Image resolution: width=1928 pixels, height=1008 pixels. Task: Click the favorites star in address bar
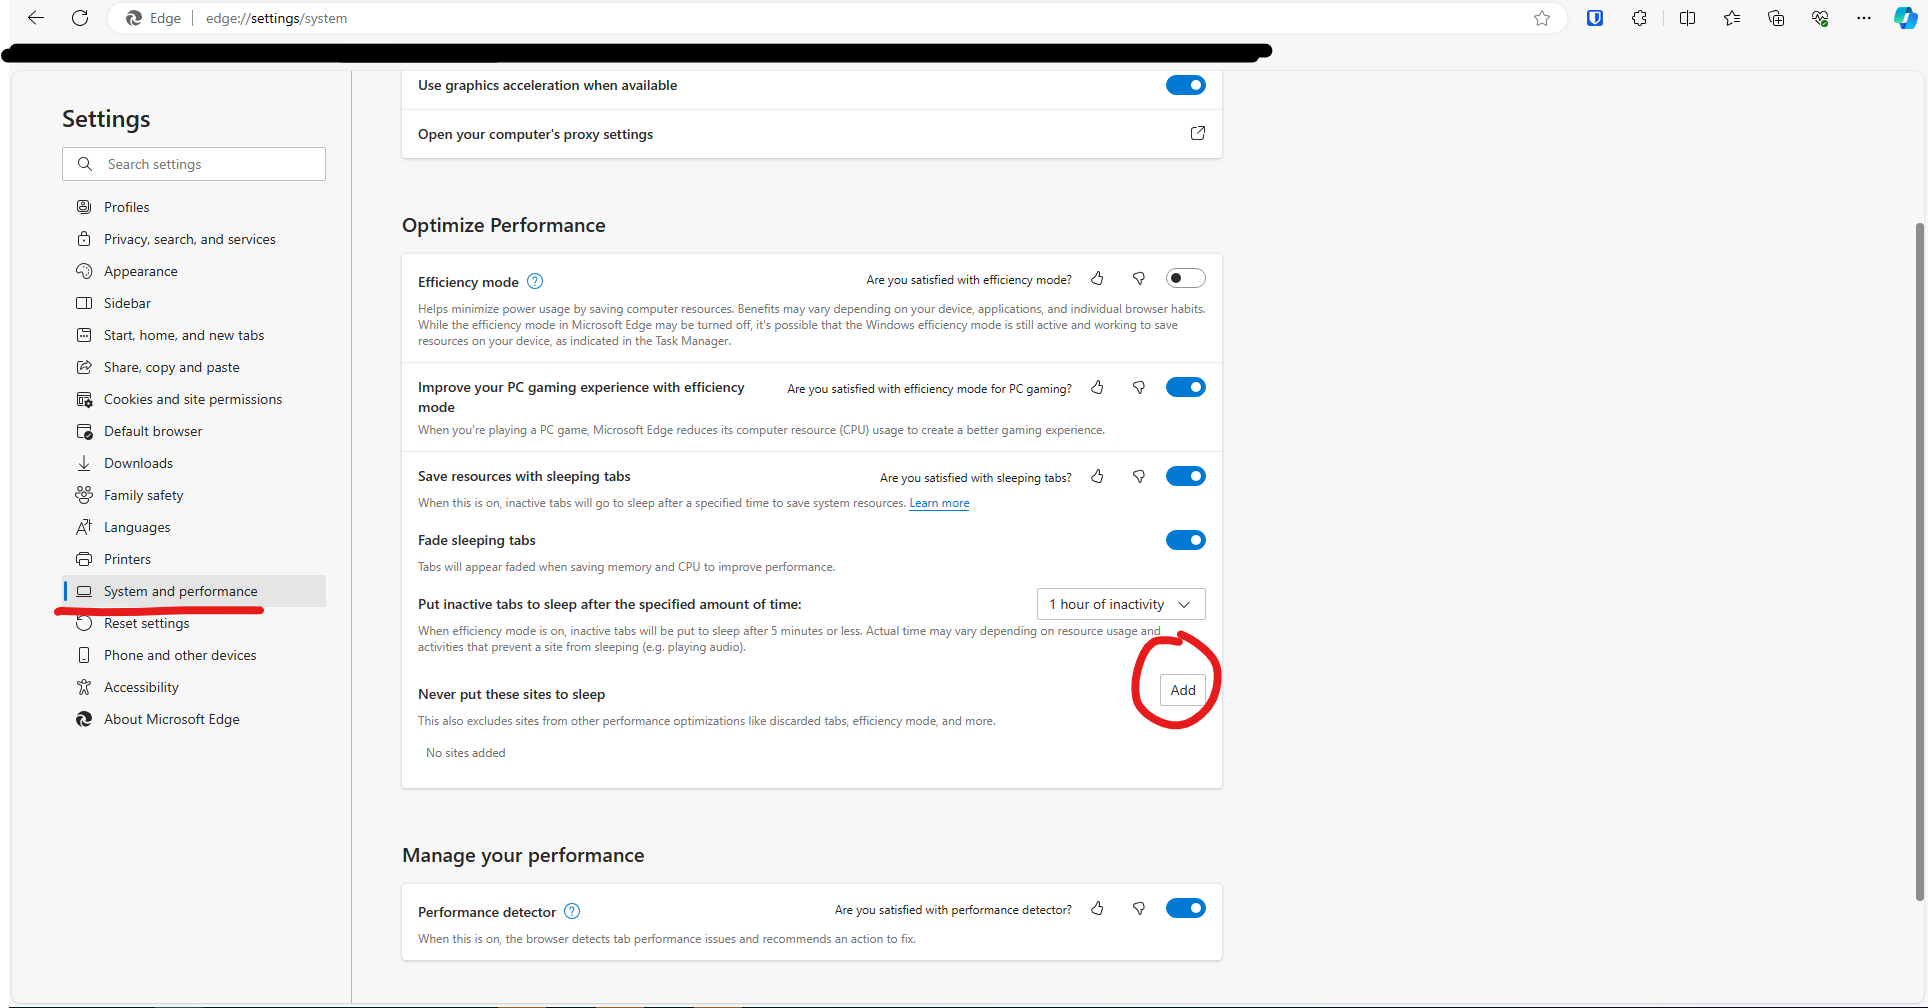(x=1542, y=18)
